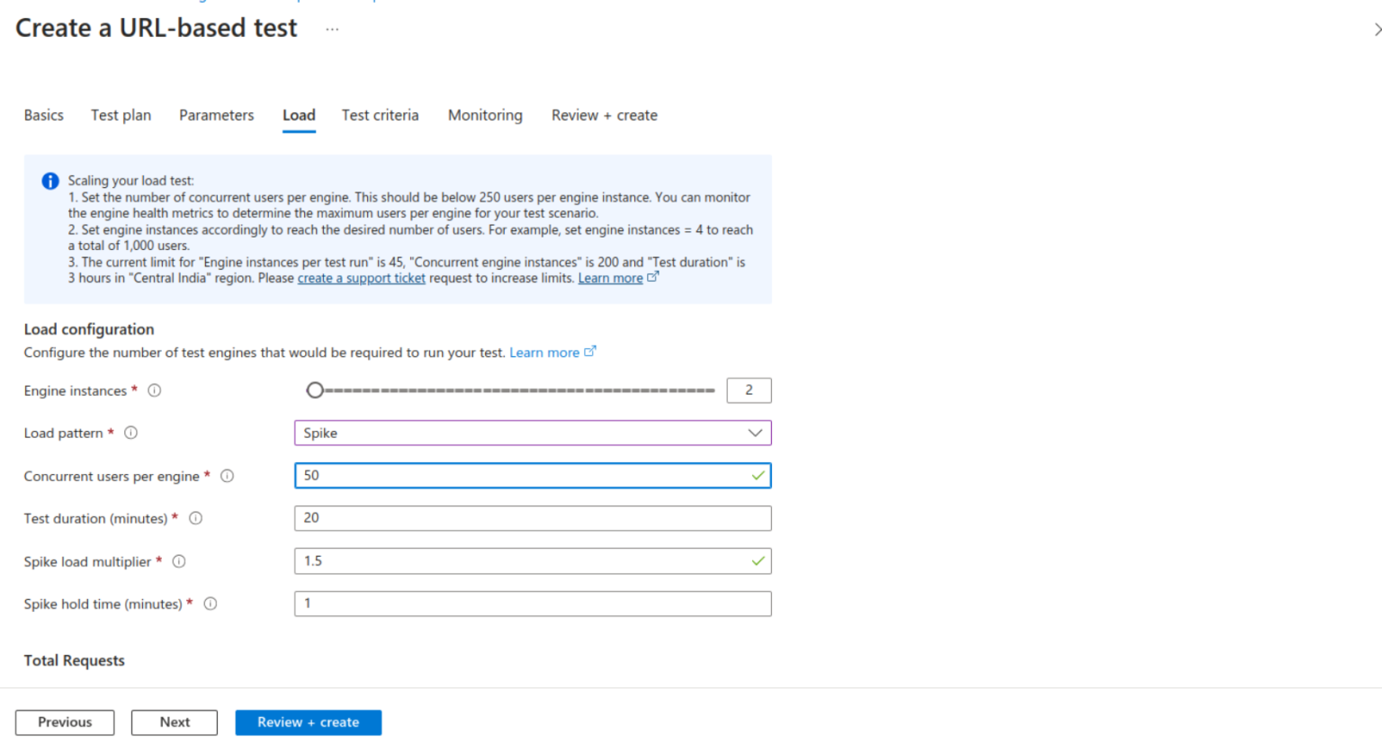Open the Monitoring tab
This screenshot has width=1382, height=743.
pyautogui.click(x=485, y=115)
